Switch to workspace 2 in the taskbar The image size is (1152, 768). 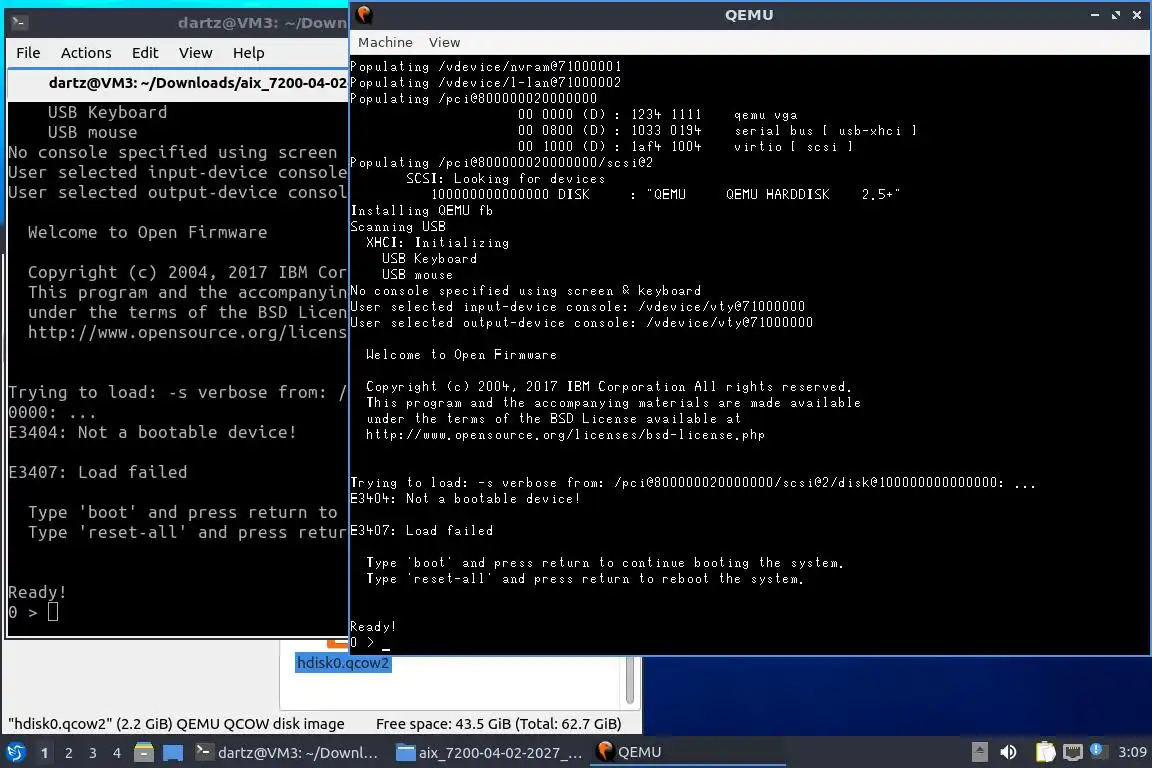[x=69, y=753]
